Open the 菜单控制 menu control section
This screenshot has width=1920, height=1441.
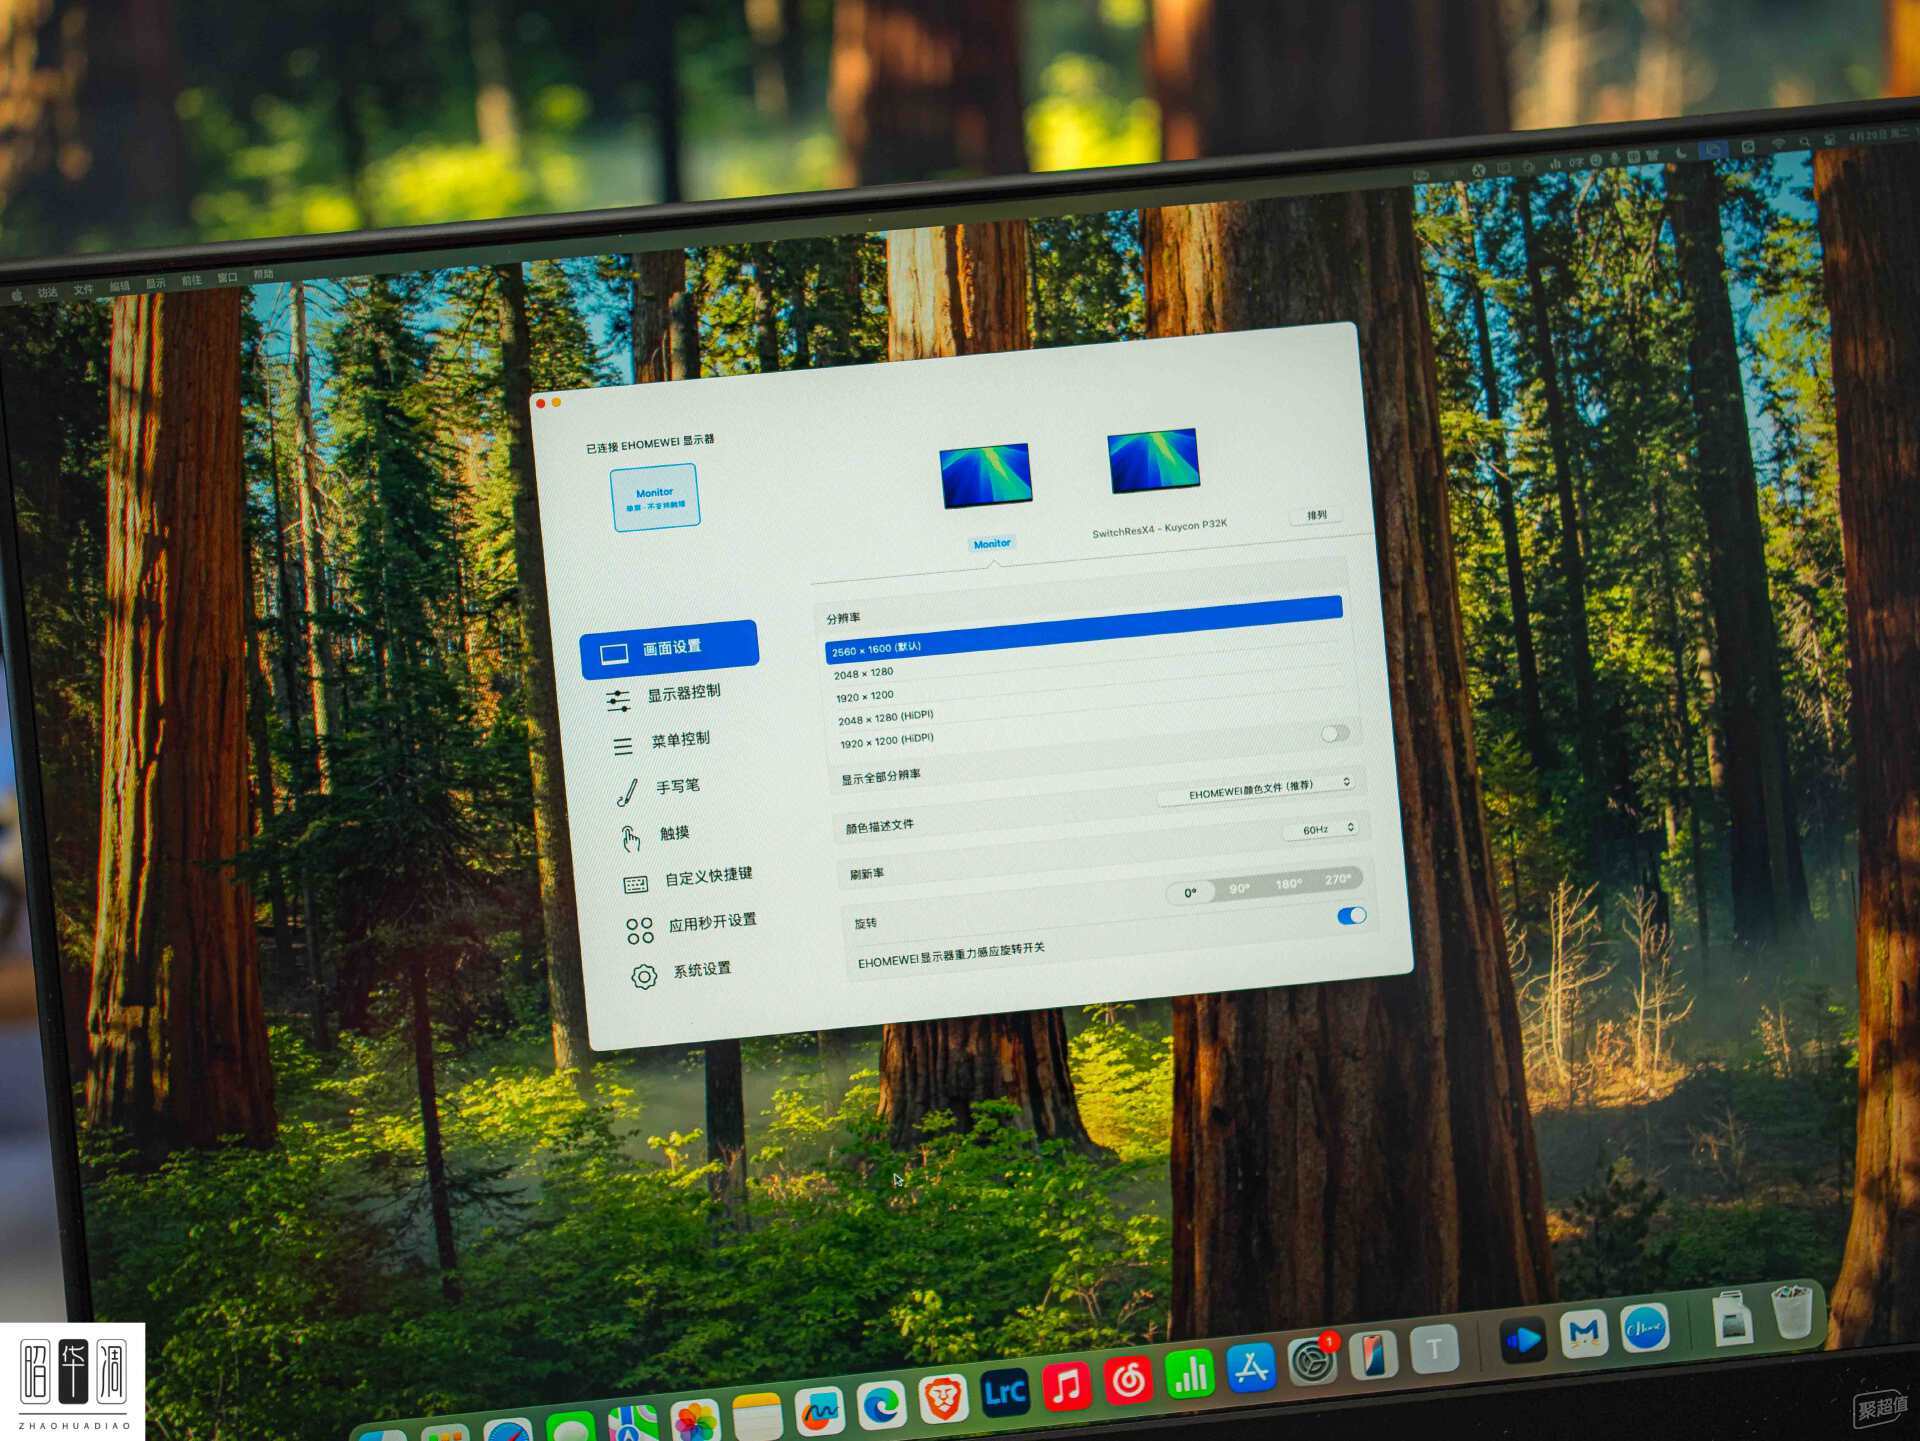[661, 742]
